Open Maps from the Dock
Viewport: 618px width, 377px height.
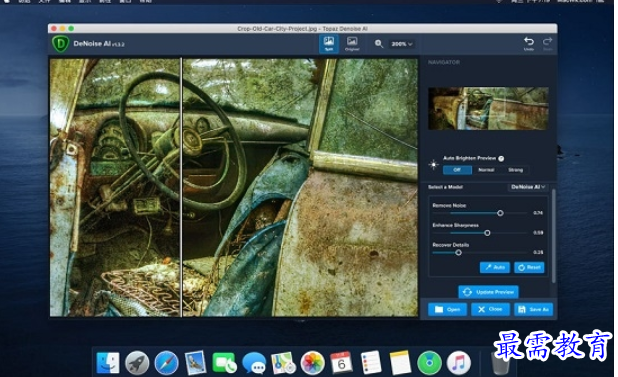pyautogui.click(x=283, y=362)
